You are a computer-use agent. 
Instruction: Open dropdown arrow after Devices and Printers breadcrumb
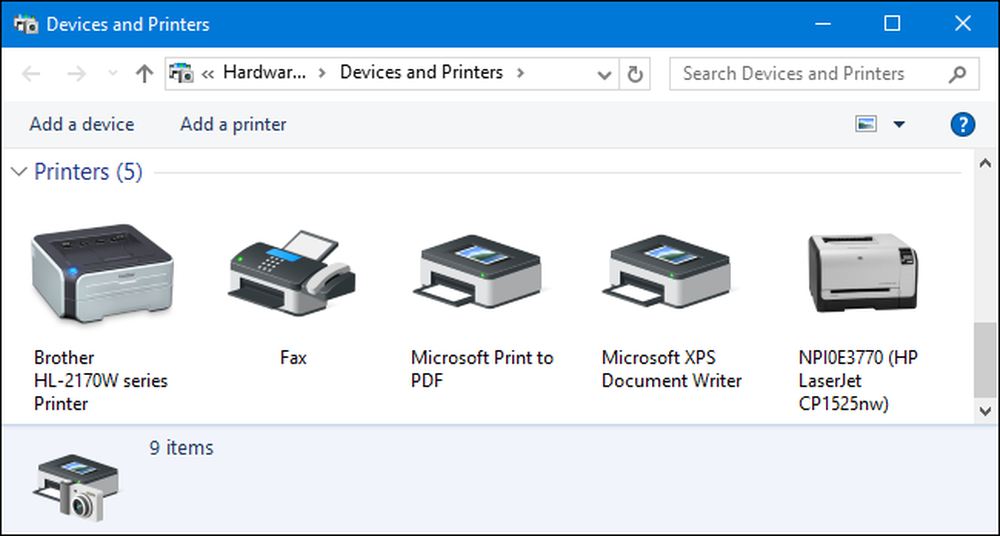[x=520, y=73]
